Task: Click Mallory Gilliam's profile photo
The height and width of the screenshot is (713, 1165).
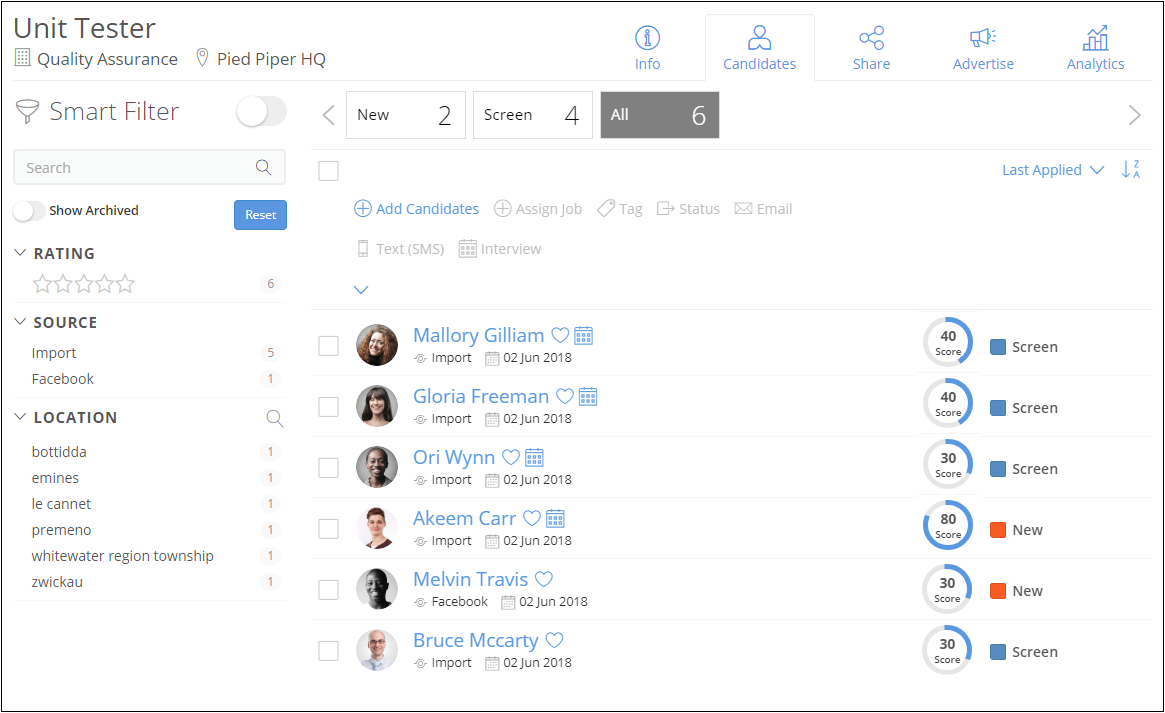Action: [377, 346]
